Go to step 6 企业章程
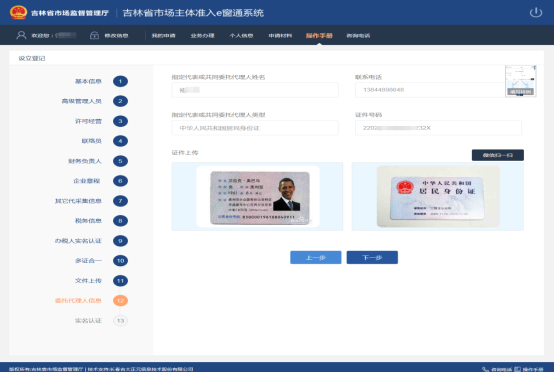 120,181
